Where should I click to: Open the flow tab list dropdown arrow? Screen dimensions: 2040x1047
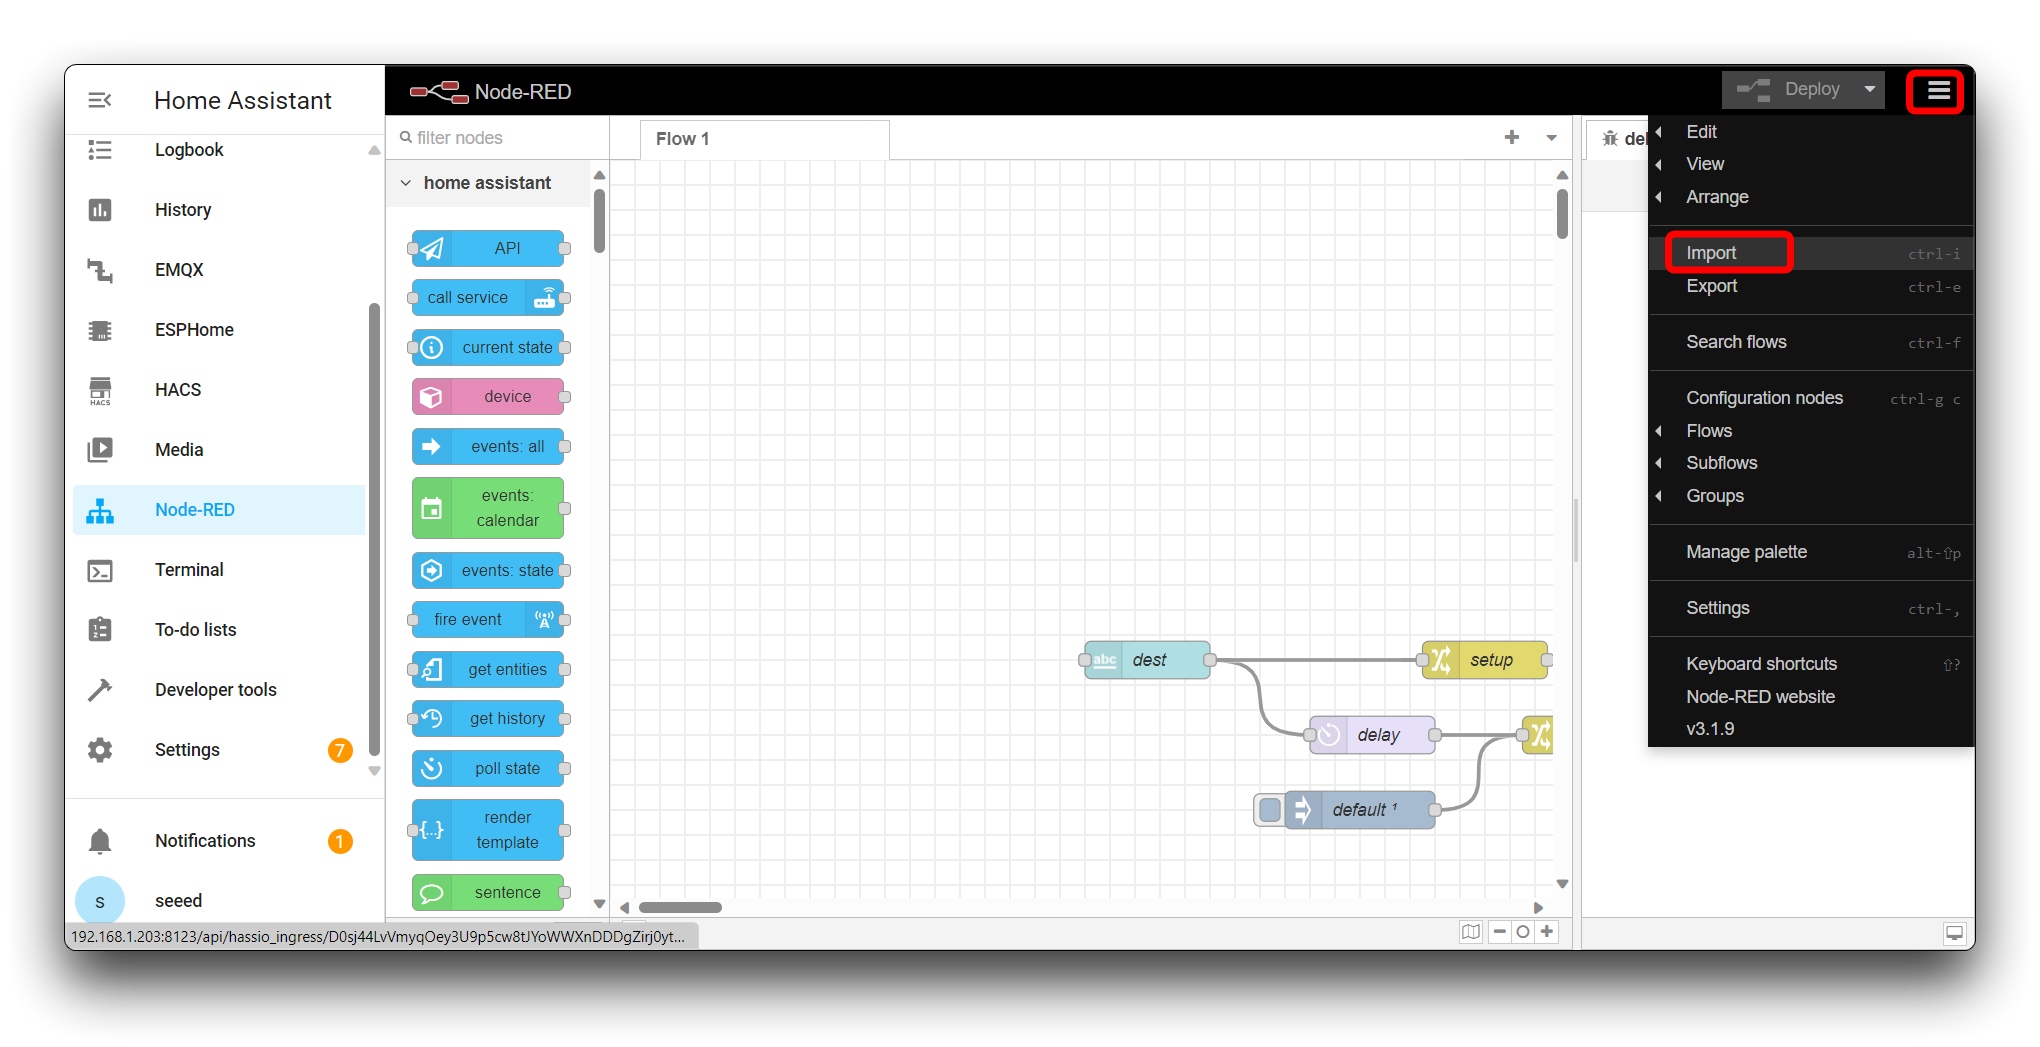[x=1551, y=138]
